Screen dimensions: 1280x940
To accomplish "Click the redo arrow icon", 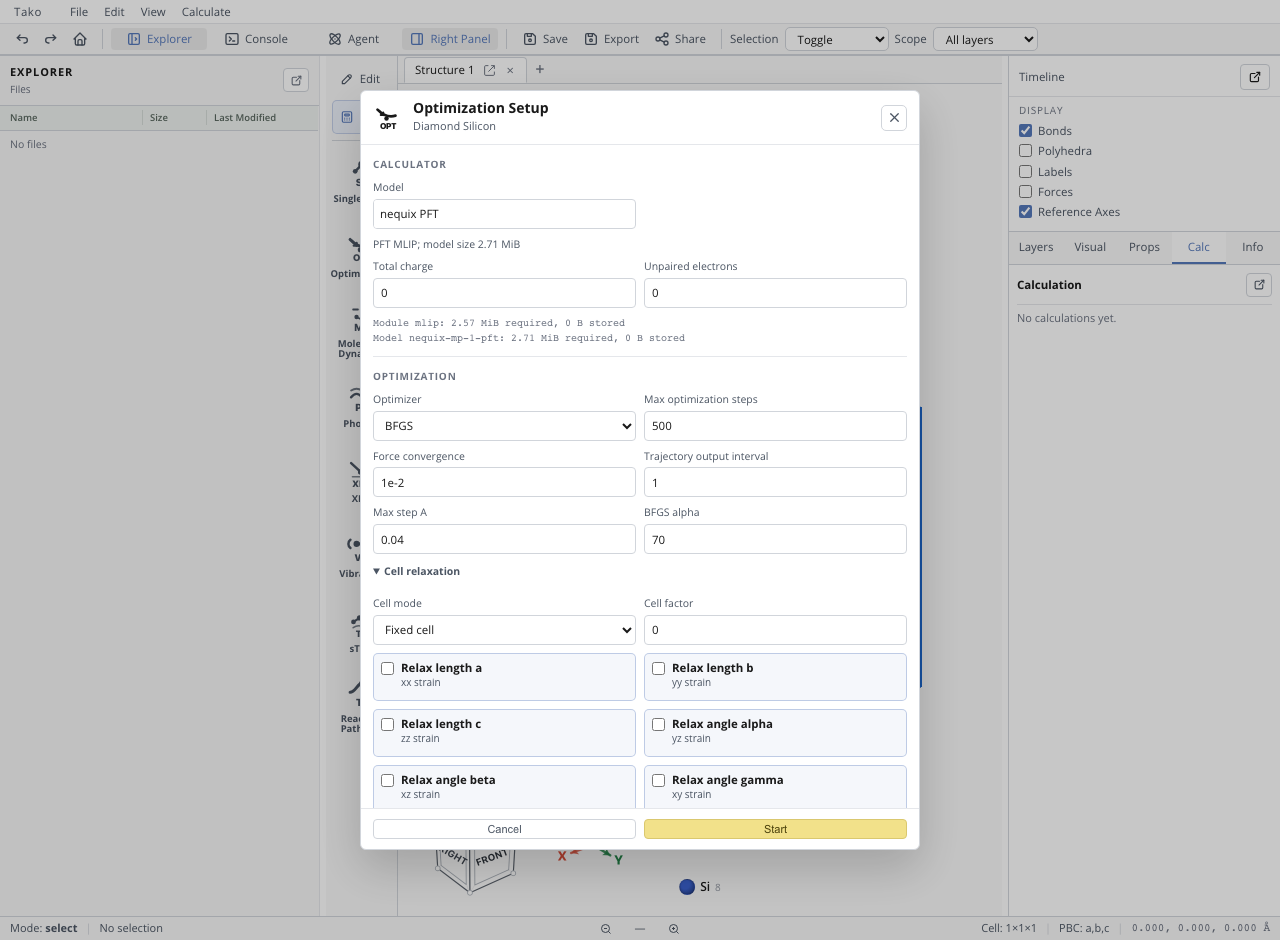I will coord(51,39).
